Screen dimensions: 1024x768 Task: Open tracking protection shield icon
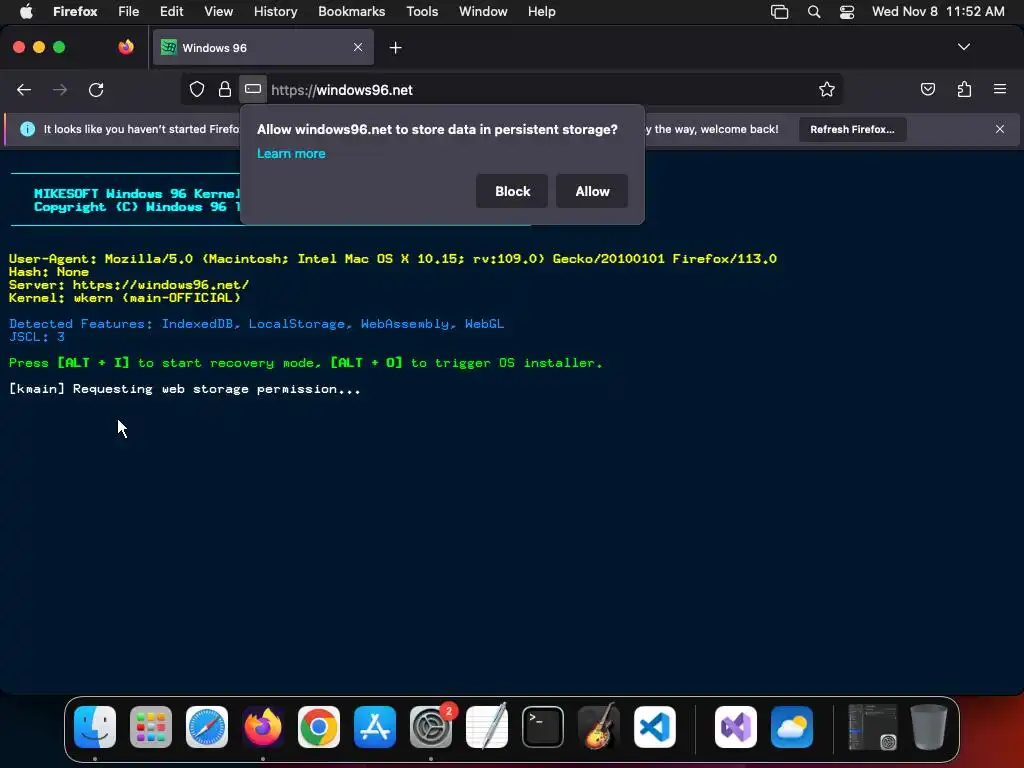click(197, 90)
